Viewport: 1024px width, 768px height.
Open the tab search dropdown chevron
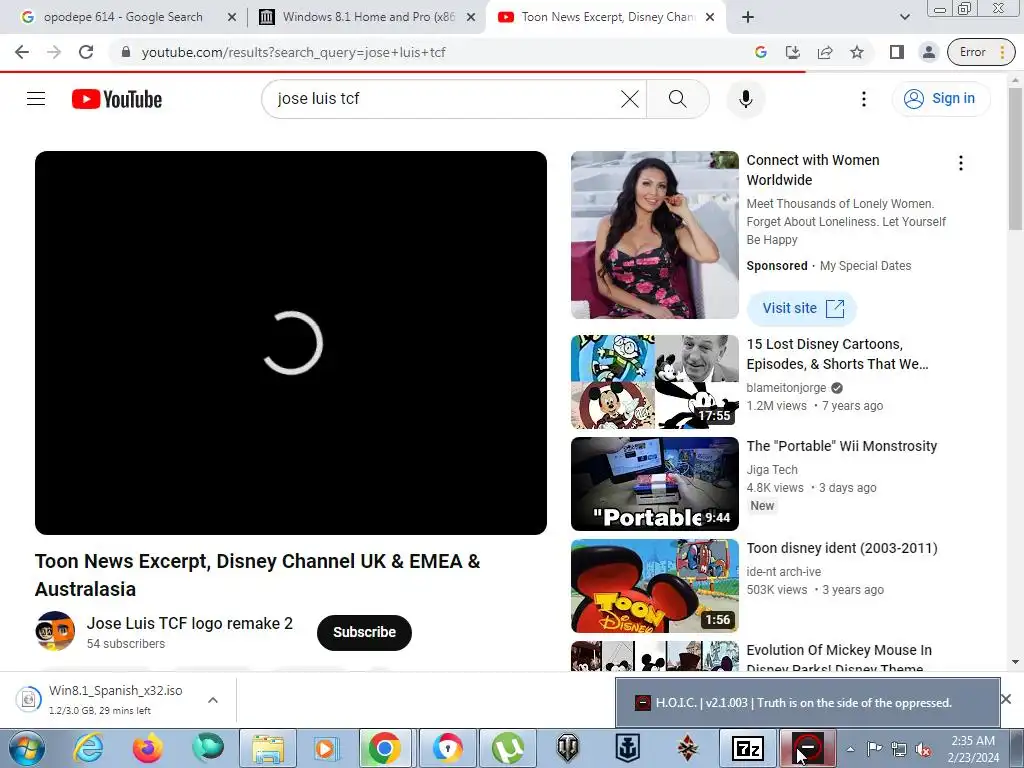[904, 17]
